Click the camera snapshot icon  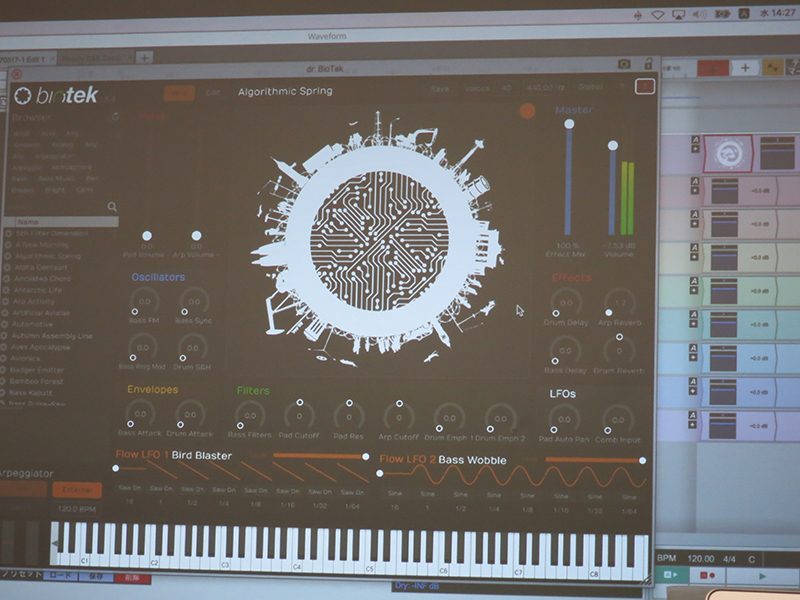click(x=624, y=64)
